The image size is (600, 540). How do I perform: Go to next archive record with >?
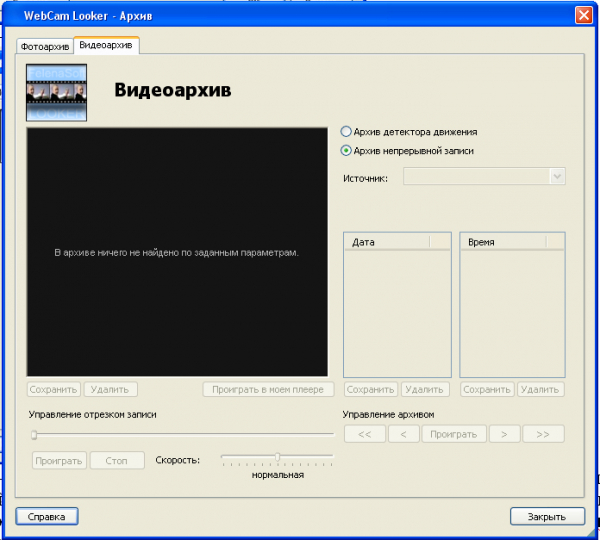click(x=505, y=434)
